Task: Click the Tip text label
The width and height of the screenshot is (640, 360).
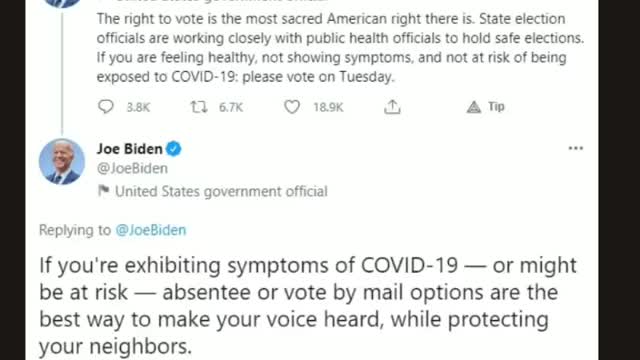Action: pyautogui.click(x=496, y=107)
